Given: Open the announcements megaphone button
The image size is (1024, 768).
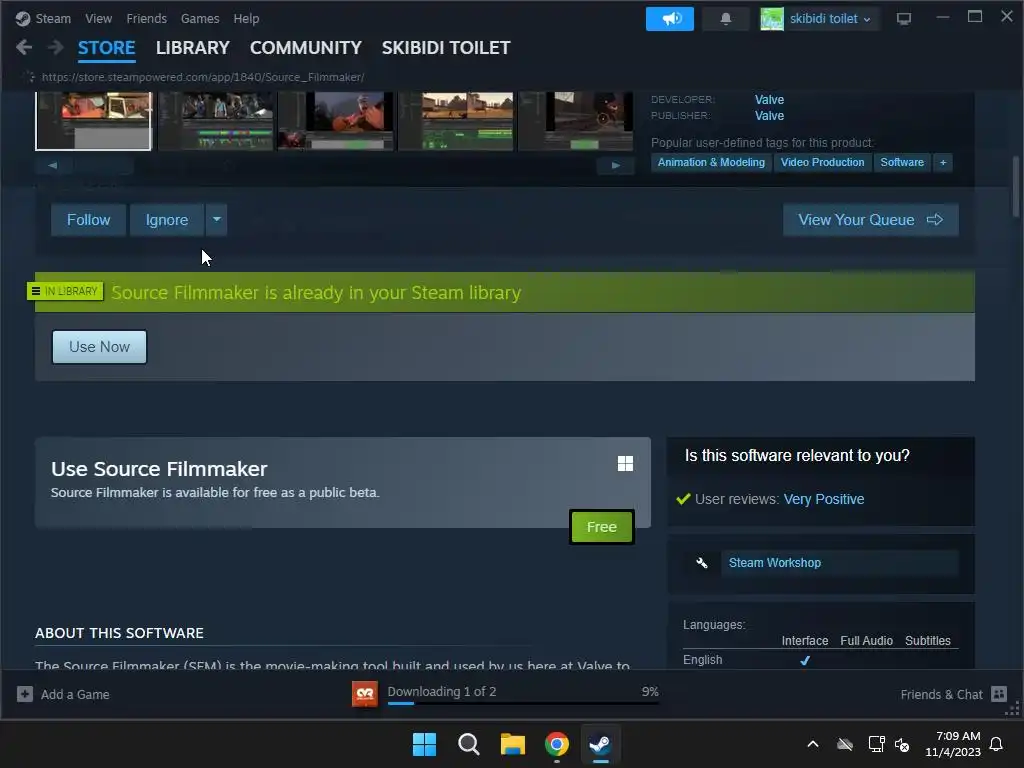Looking at the screenshot, I should [669, 19].
